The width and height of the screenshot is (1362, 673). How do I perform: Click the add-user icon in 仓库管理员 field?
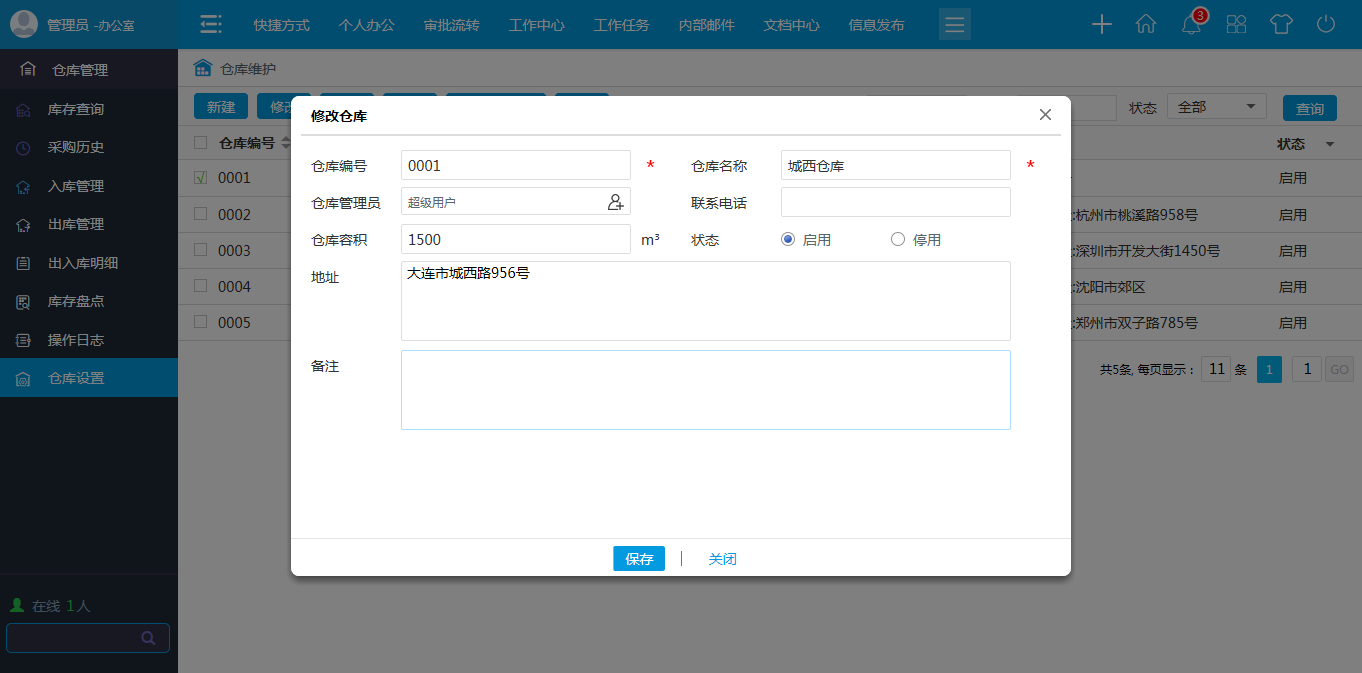tap(616, 202)
